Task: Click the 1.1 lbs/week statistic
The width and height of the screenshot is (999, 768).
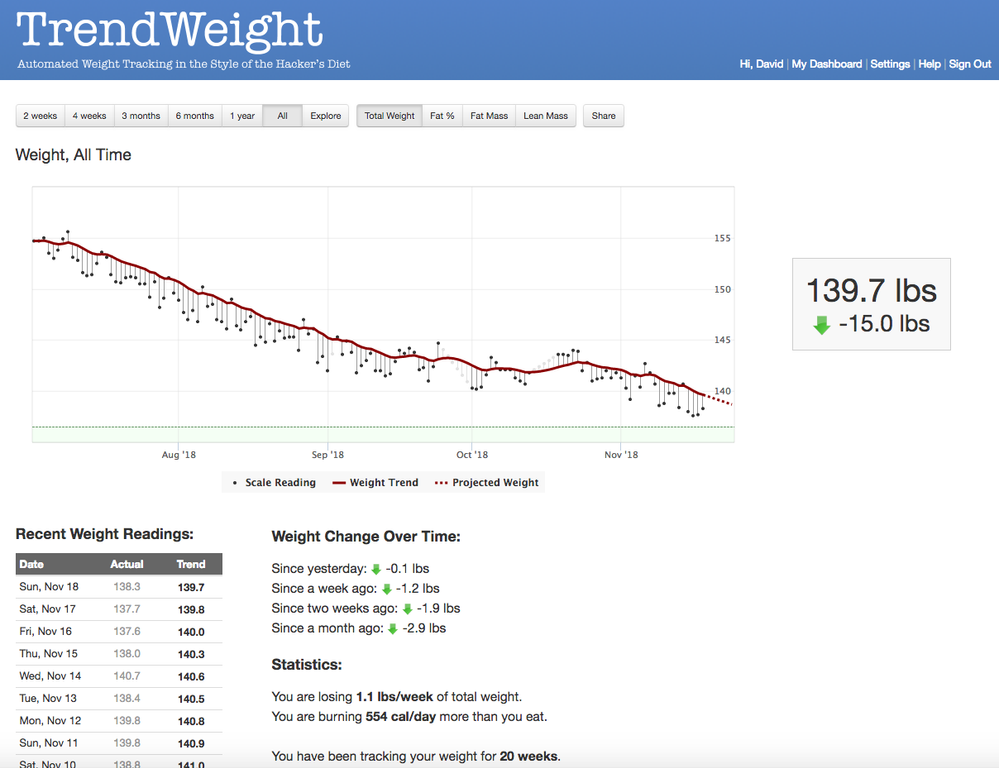Action: 394,697
